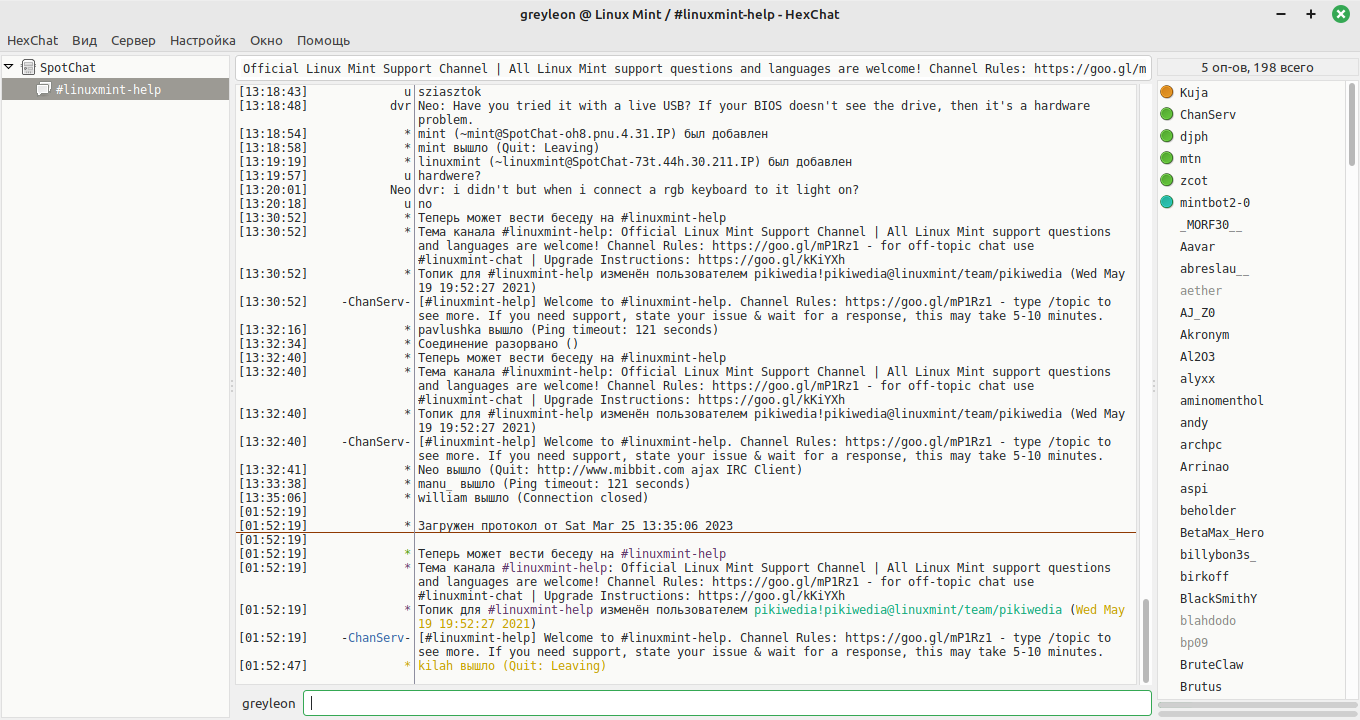Click the message input box

pos(727,703)
